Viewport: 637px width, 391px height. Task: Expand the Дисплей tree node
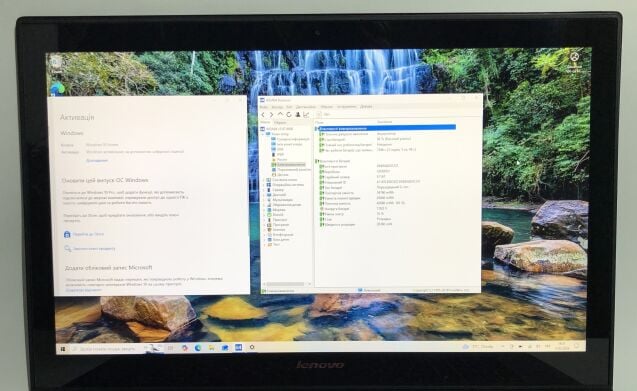[x=263, y=195]
